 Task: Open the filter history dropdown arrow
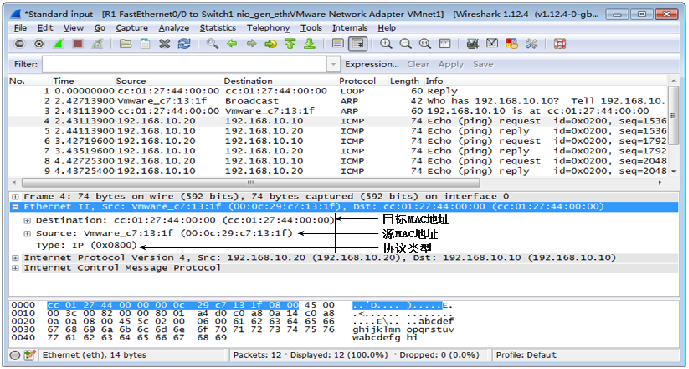pyautogui.click(x=334, y=64)
